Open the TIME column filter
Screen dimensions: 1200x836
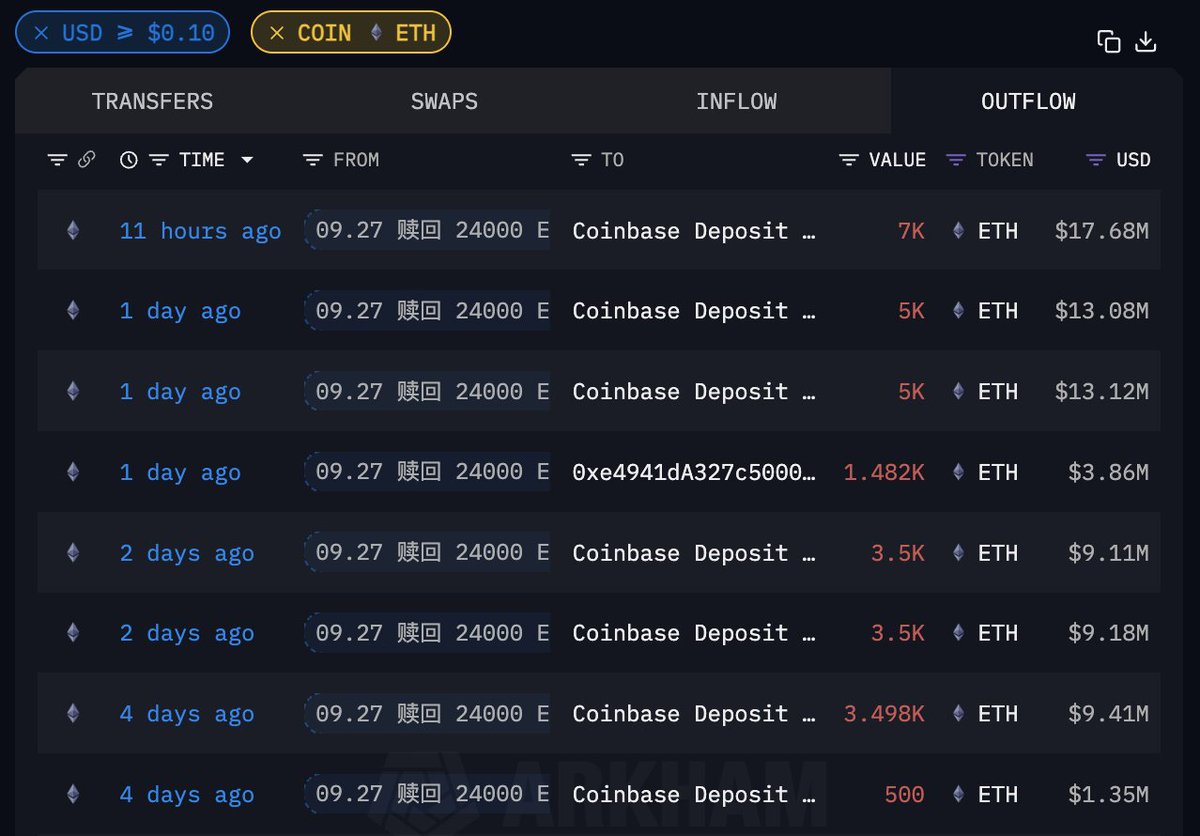point(158,160)
